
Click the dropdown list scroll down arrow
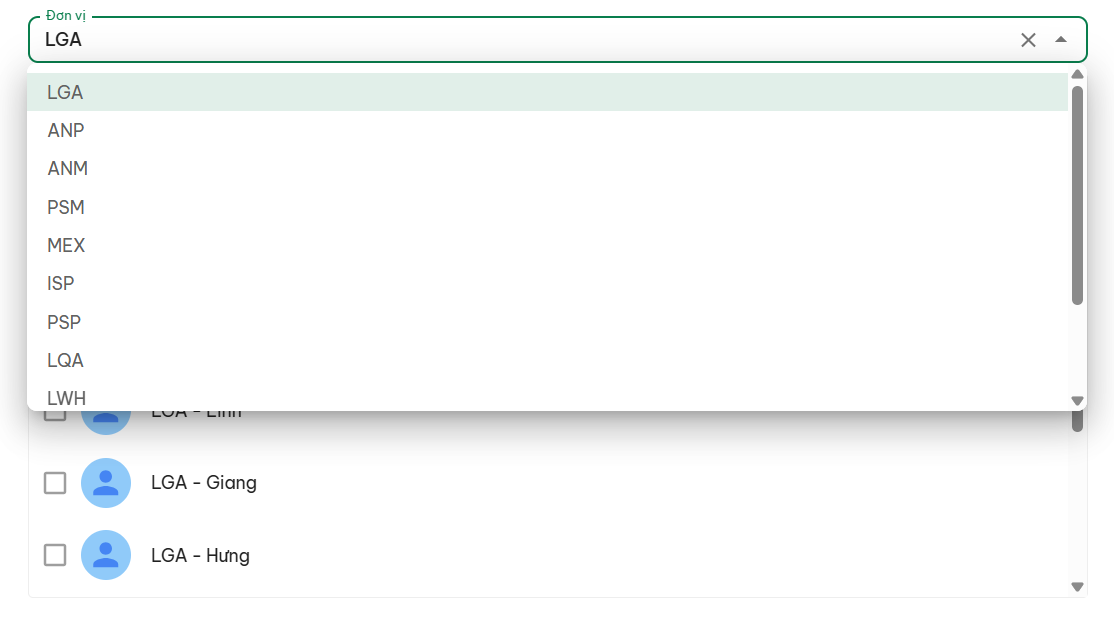click(1077, 401)
